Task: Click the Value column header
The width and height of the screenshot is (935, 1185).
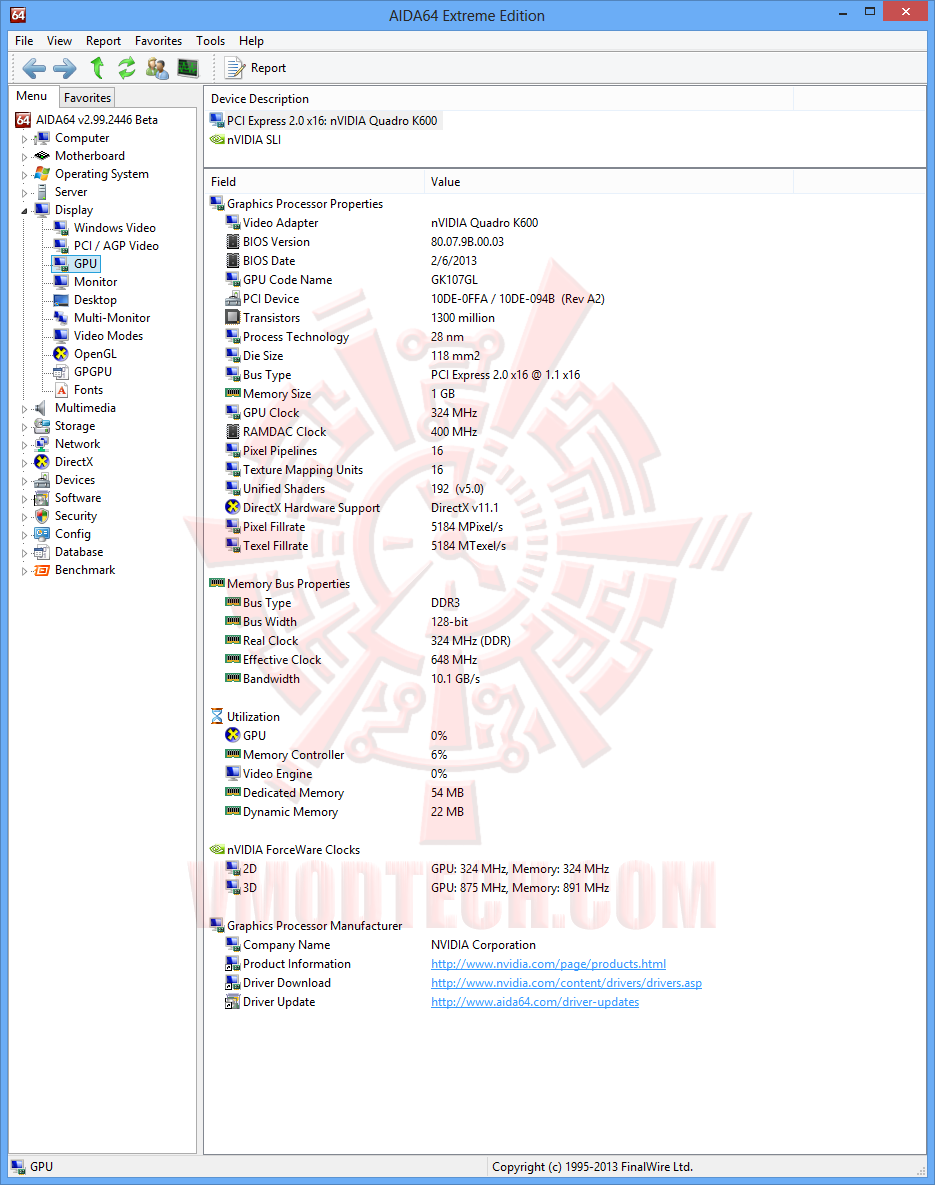Action: (608, 181)
